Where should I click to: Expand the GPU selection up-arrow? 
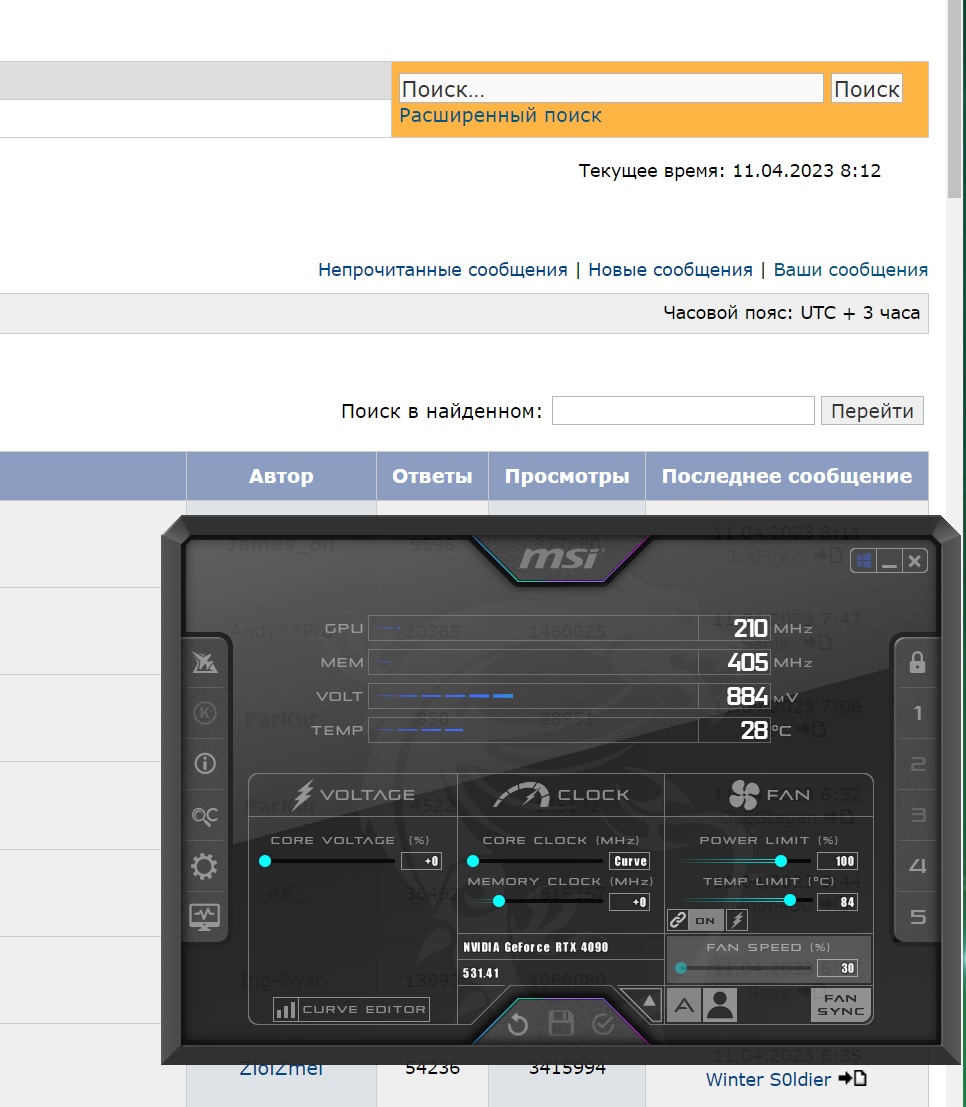pos(649,1001)
